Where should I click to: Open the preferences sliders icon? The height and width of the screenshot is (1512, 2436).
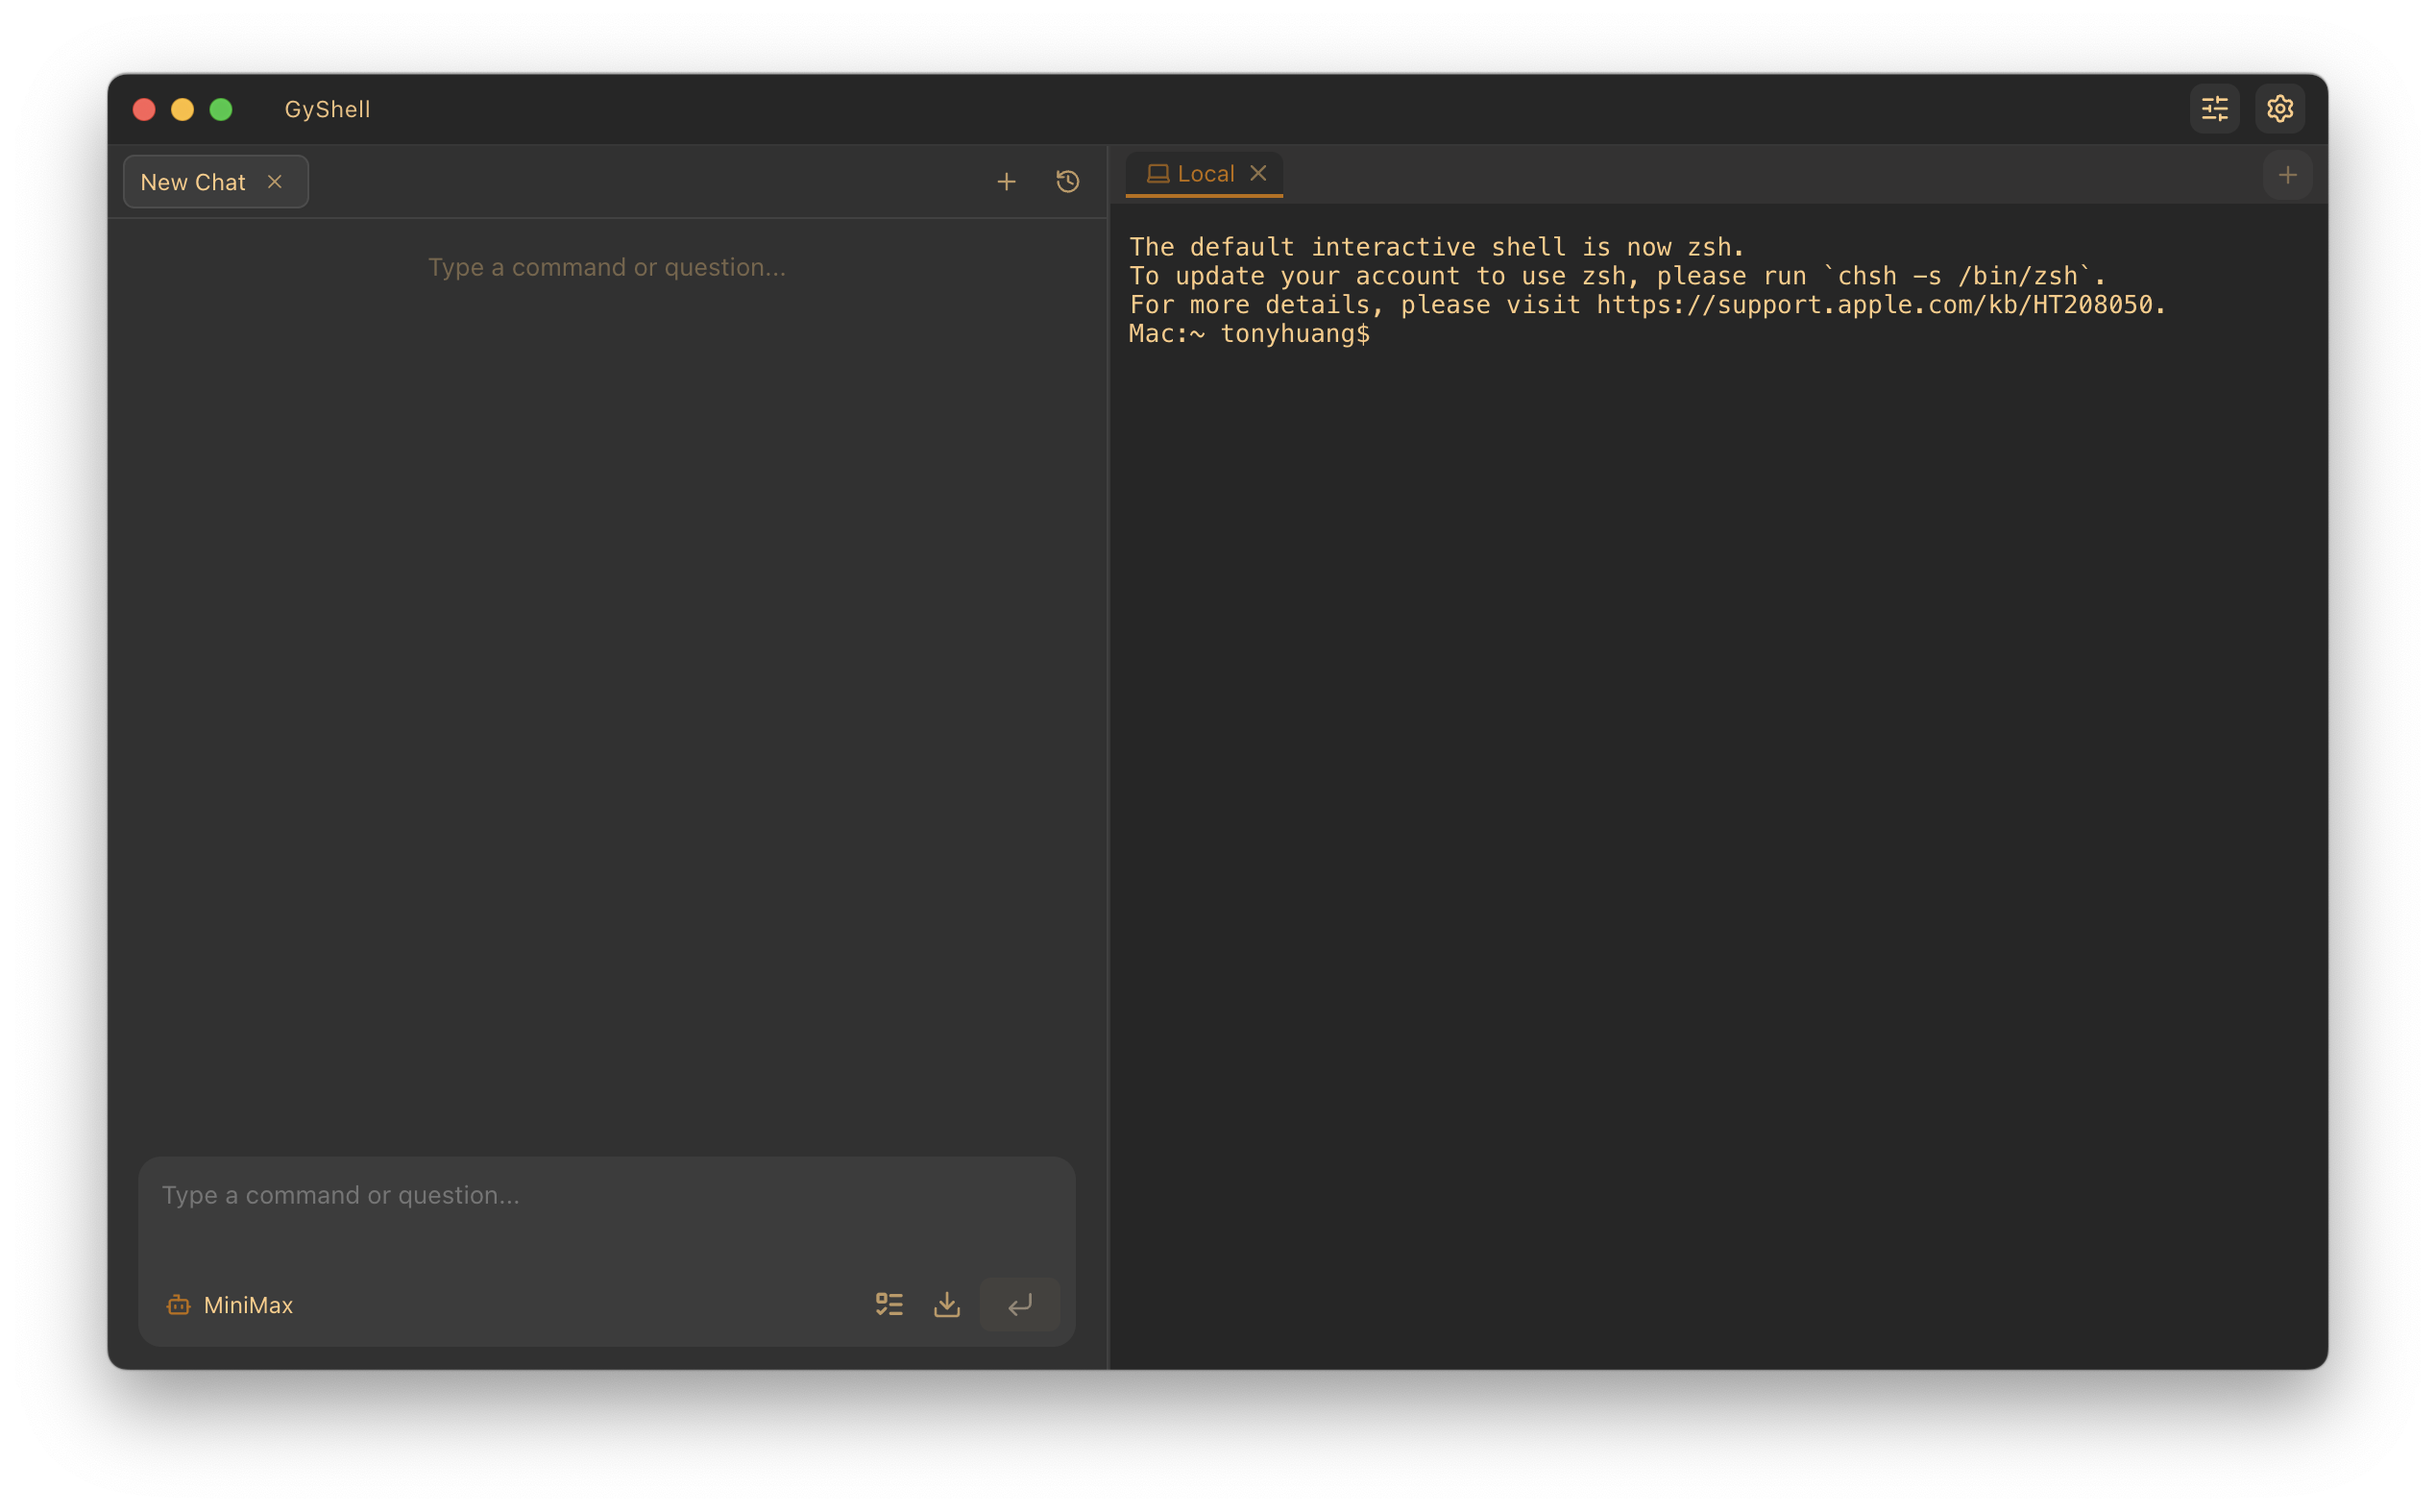(2214, 108)
